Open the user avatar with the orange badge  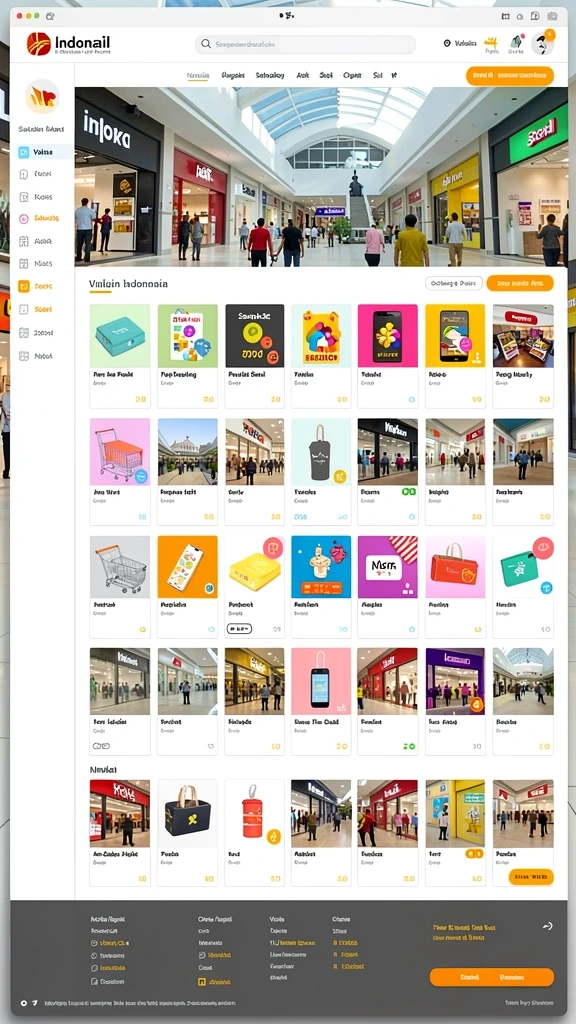click(x=542, y=43)
